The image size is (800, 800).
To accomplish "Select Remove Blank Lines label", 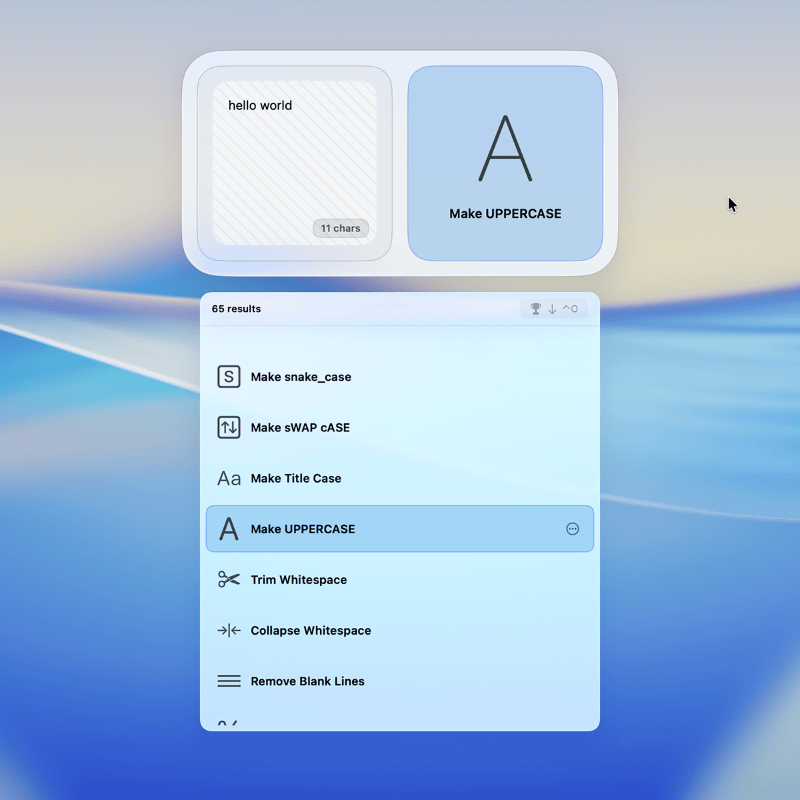I will click(307, 681).
